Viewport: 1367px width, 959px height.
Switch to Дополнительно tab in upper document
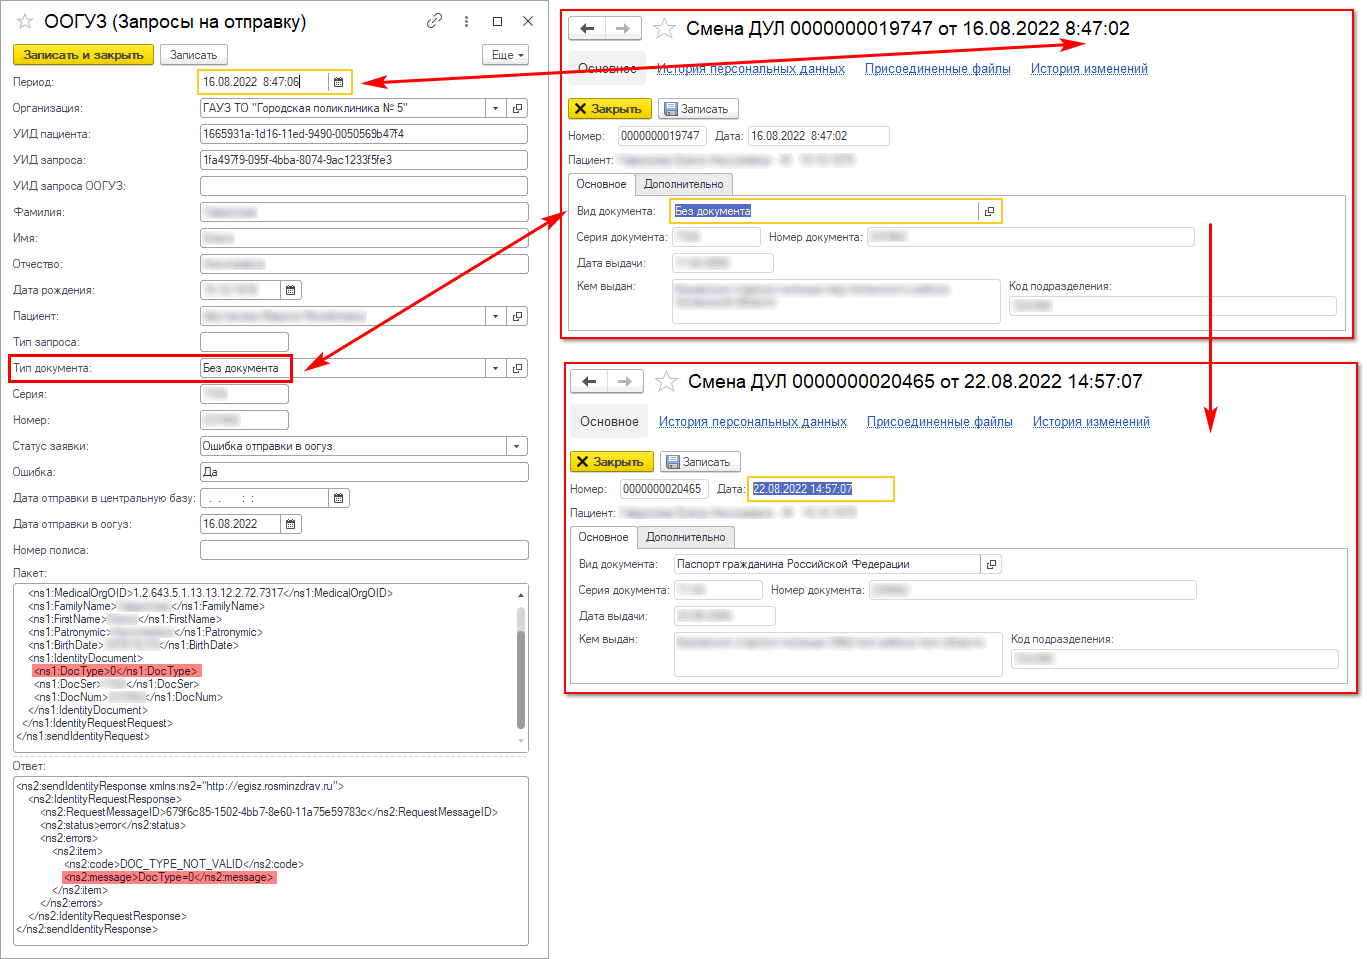pos(683,184)
